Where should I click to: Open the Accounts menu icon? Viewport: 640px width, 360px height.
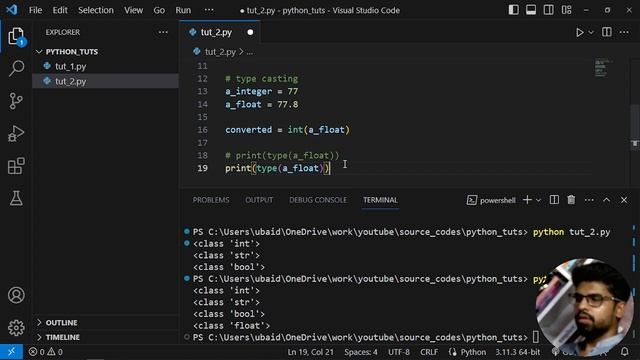tap(16, 295)
